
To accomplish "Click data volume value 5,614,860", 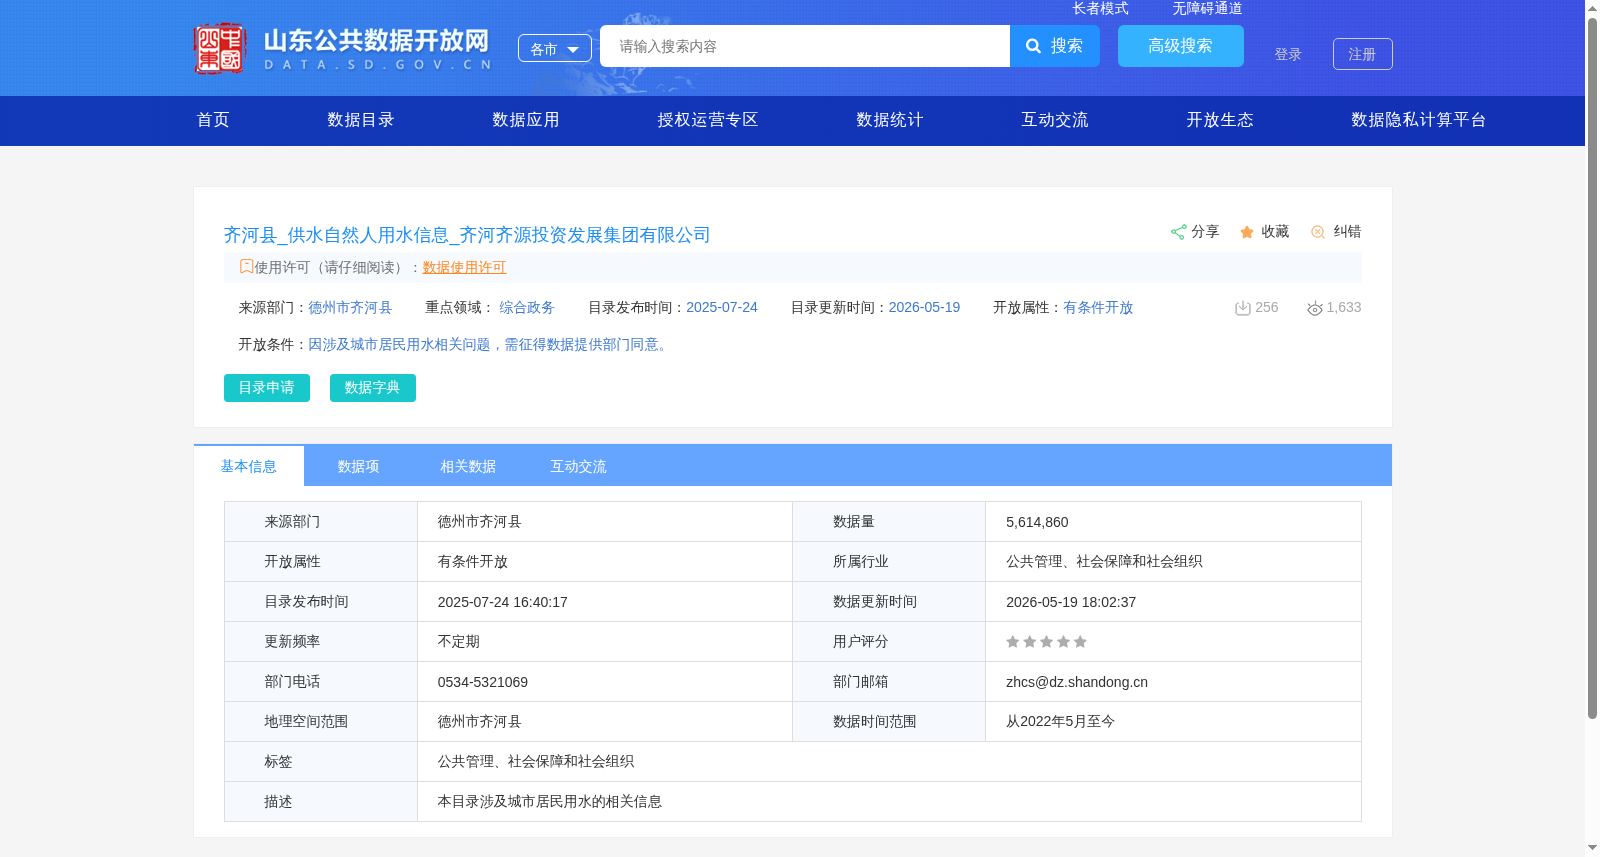I will [x=1037, y=522].
